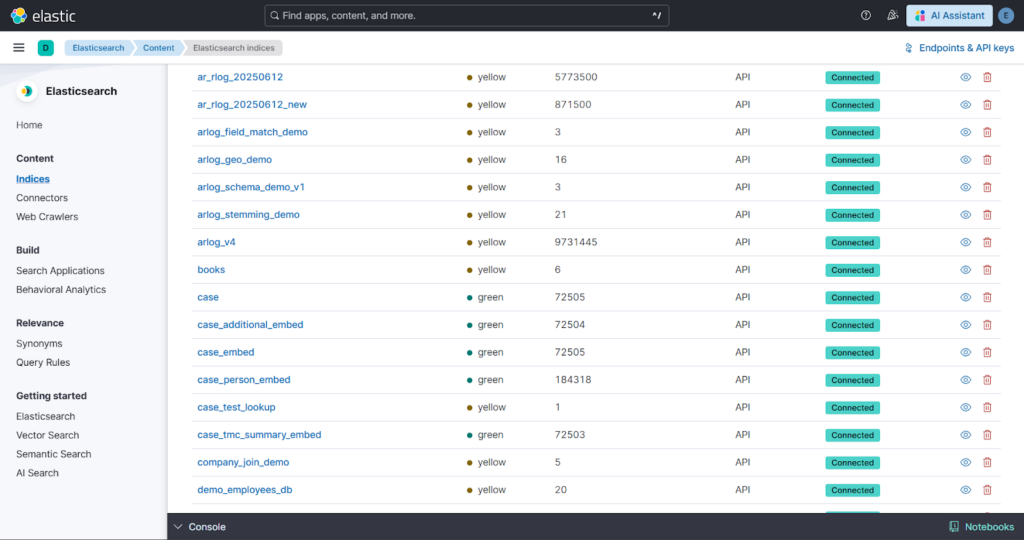Click the Find apps search field
Viewport: 1024px width, 540px height.
click(x=466, y=16)
